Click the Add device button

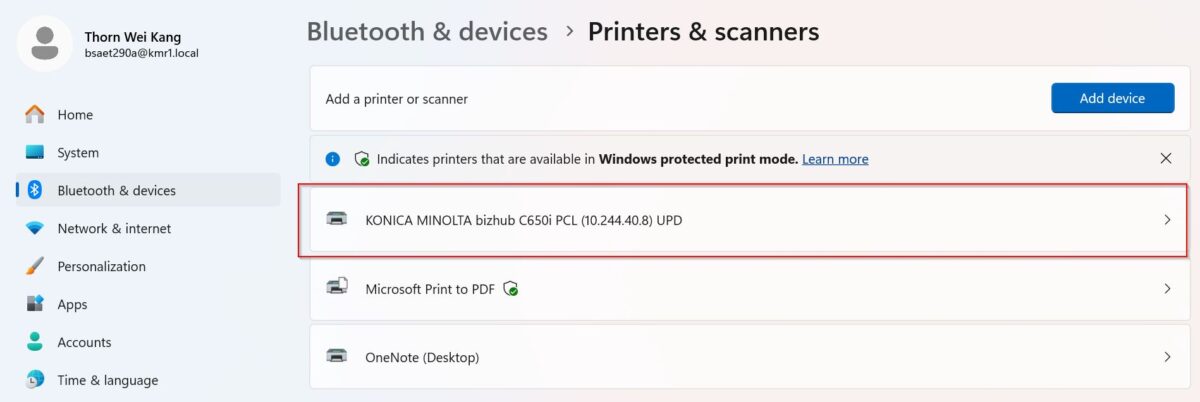1112,98
